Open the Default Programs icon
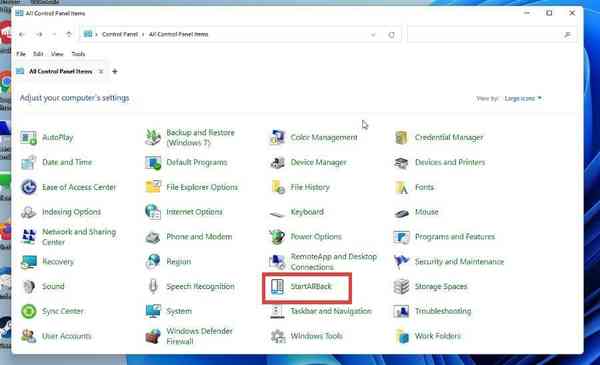This screenshot has height=365, width=600. click(x=153, y=162)
